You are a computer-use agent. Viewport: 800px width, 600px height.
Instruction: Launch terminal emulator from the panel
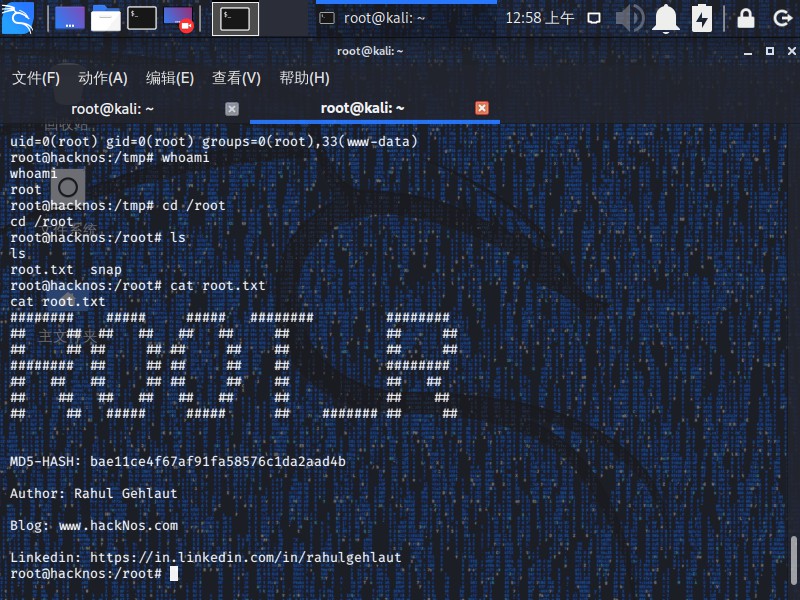click(x=141, y=18)
